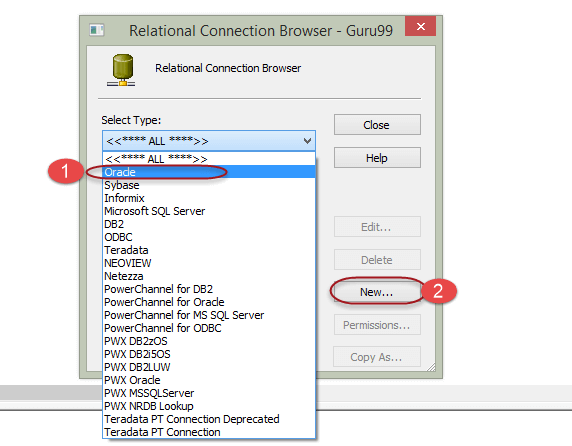
Task: Click the Delete button
Action: [x=377, y=260]
